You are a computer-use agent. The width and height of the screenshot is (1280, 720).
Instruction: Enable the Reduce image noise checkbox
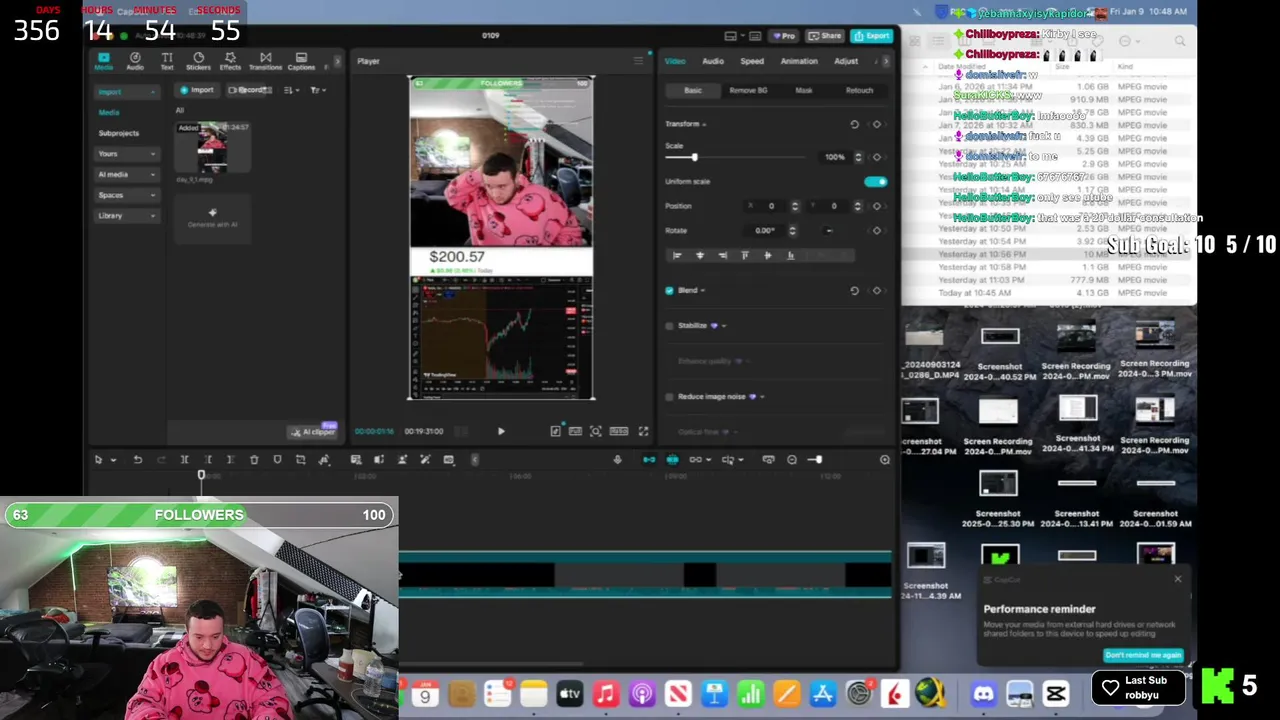(x=669, y=397)
